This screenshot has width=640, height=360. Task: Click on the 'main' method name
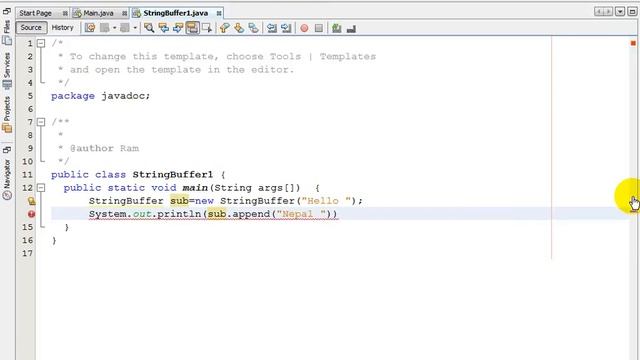coord(195,188)
